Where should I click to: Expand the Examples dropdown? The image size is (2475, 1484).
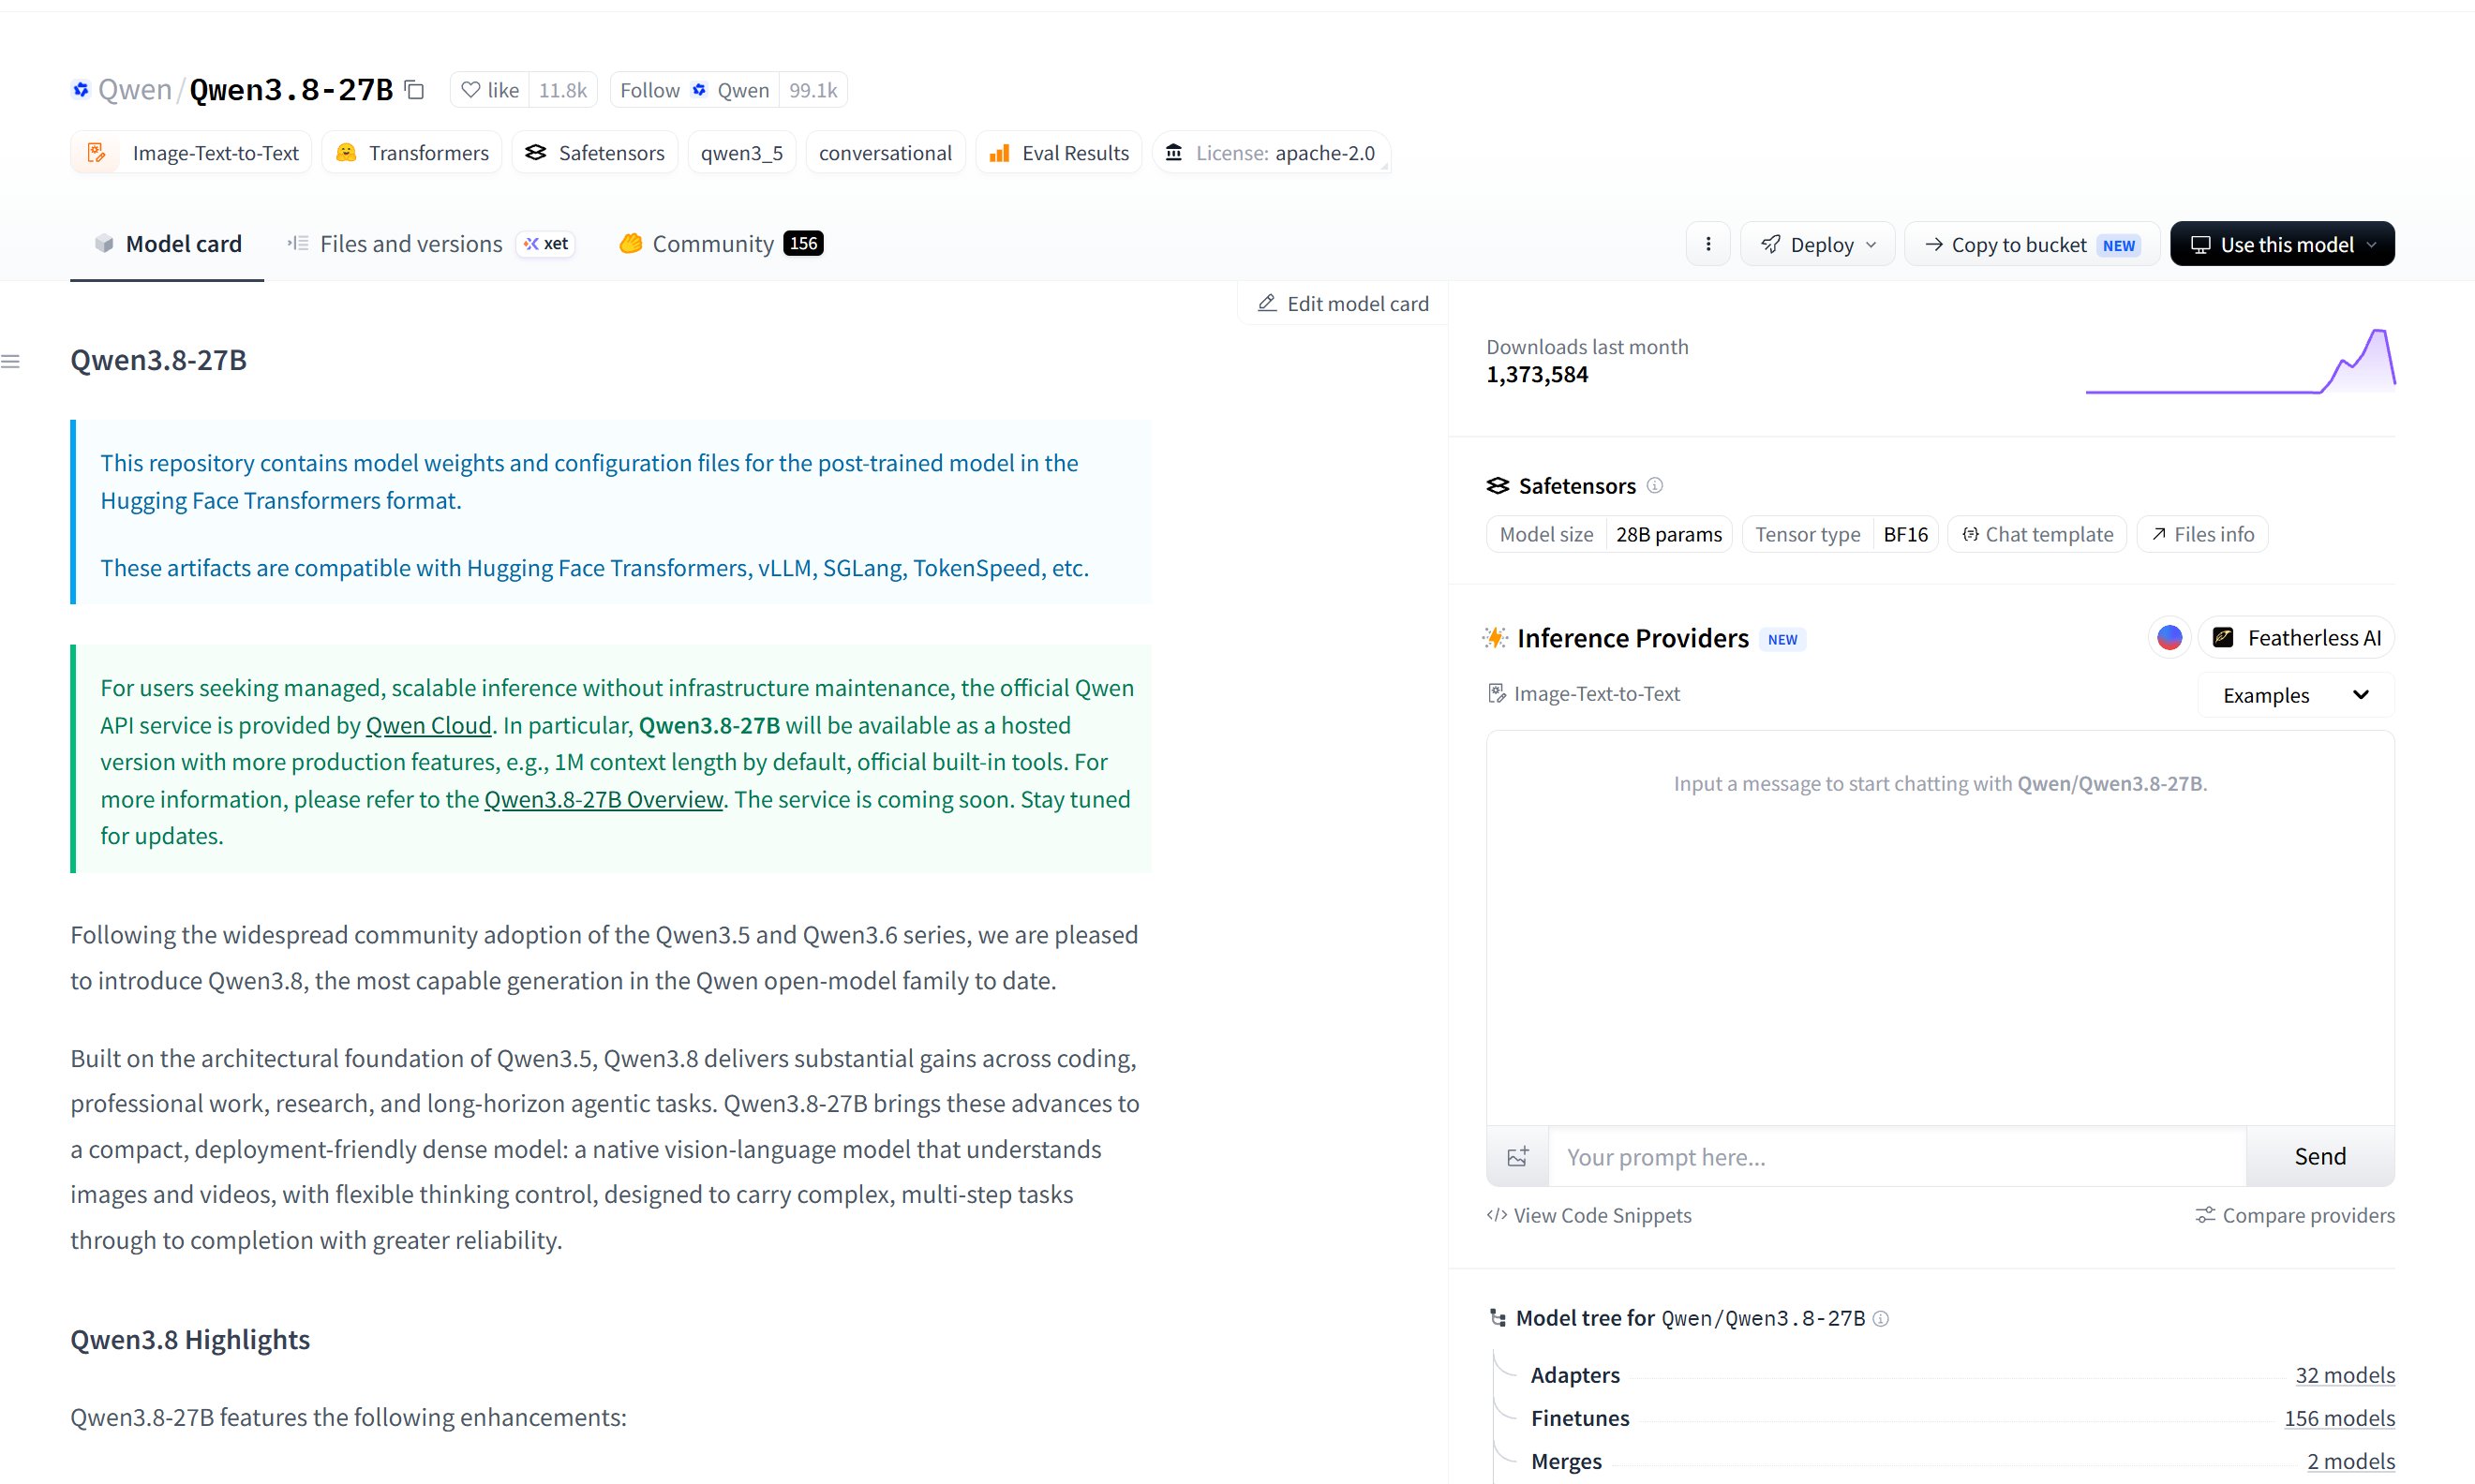click(x=2296, y=695)
